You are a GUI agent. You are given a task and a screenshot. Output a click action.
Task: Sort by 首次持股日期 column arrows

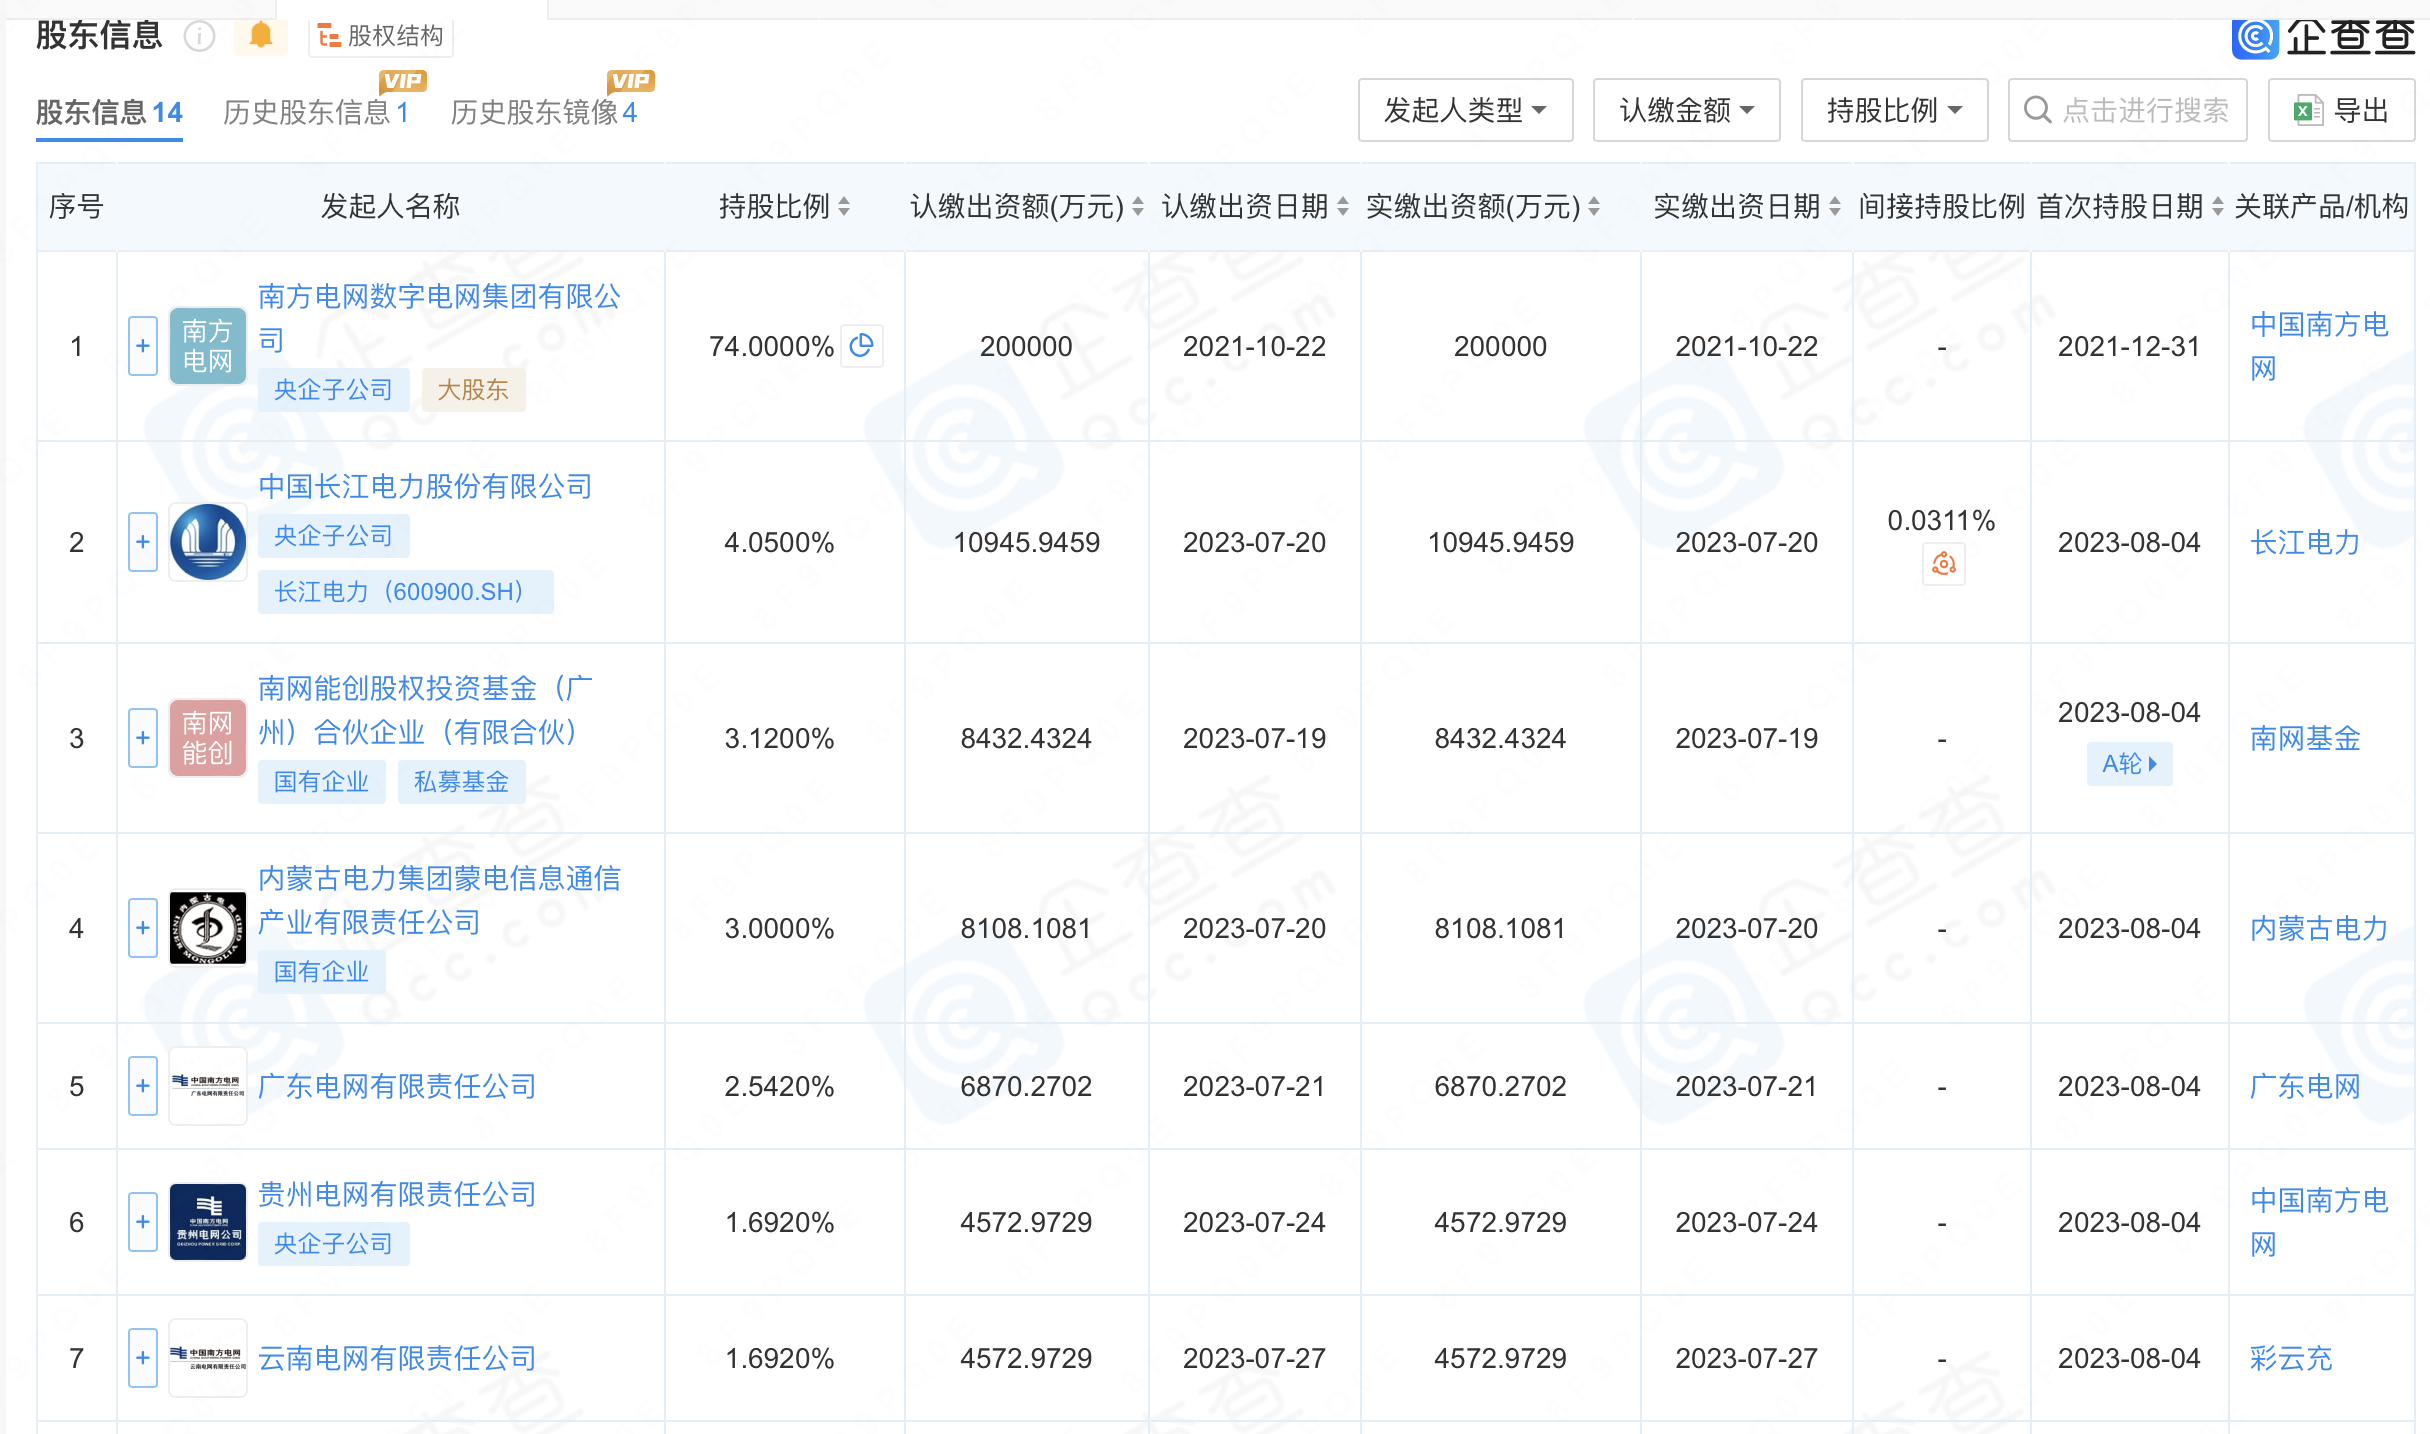click(2217, 207)
